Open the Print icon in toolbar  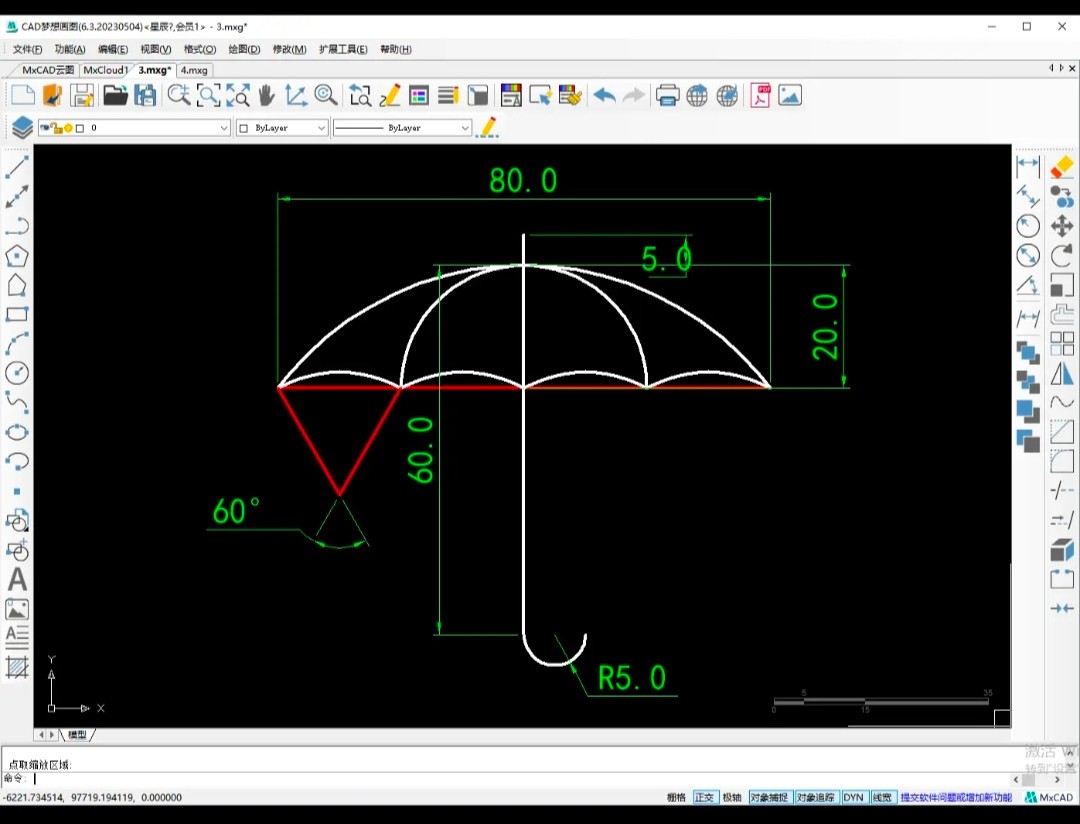[x=667, y=95]
